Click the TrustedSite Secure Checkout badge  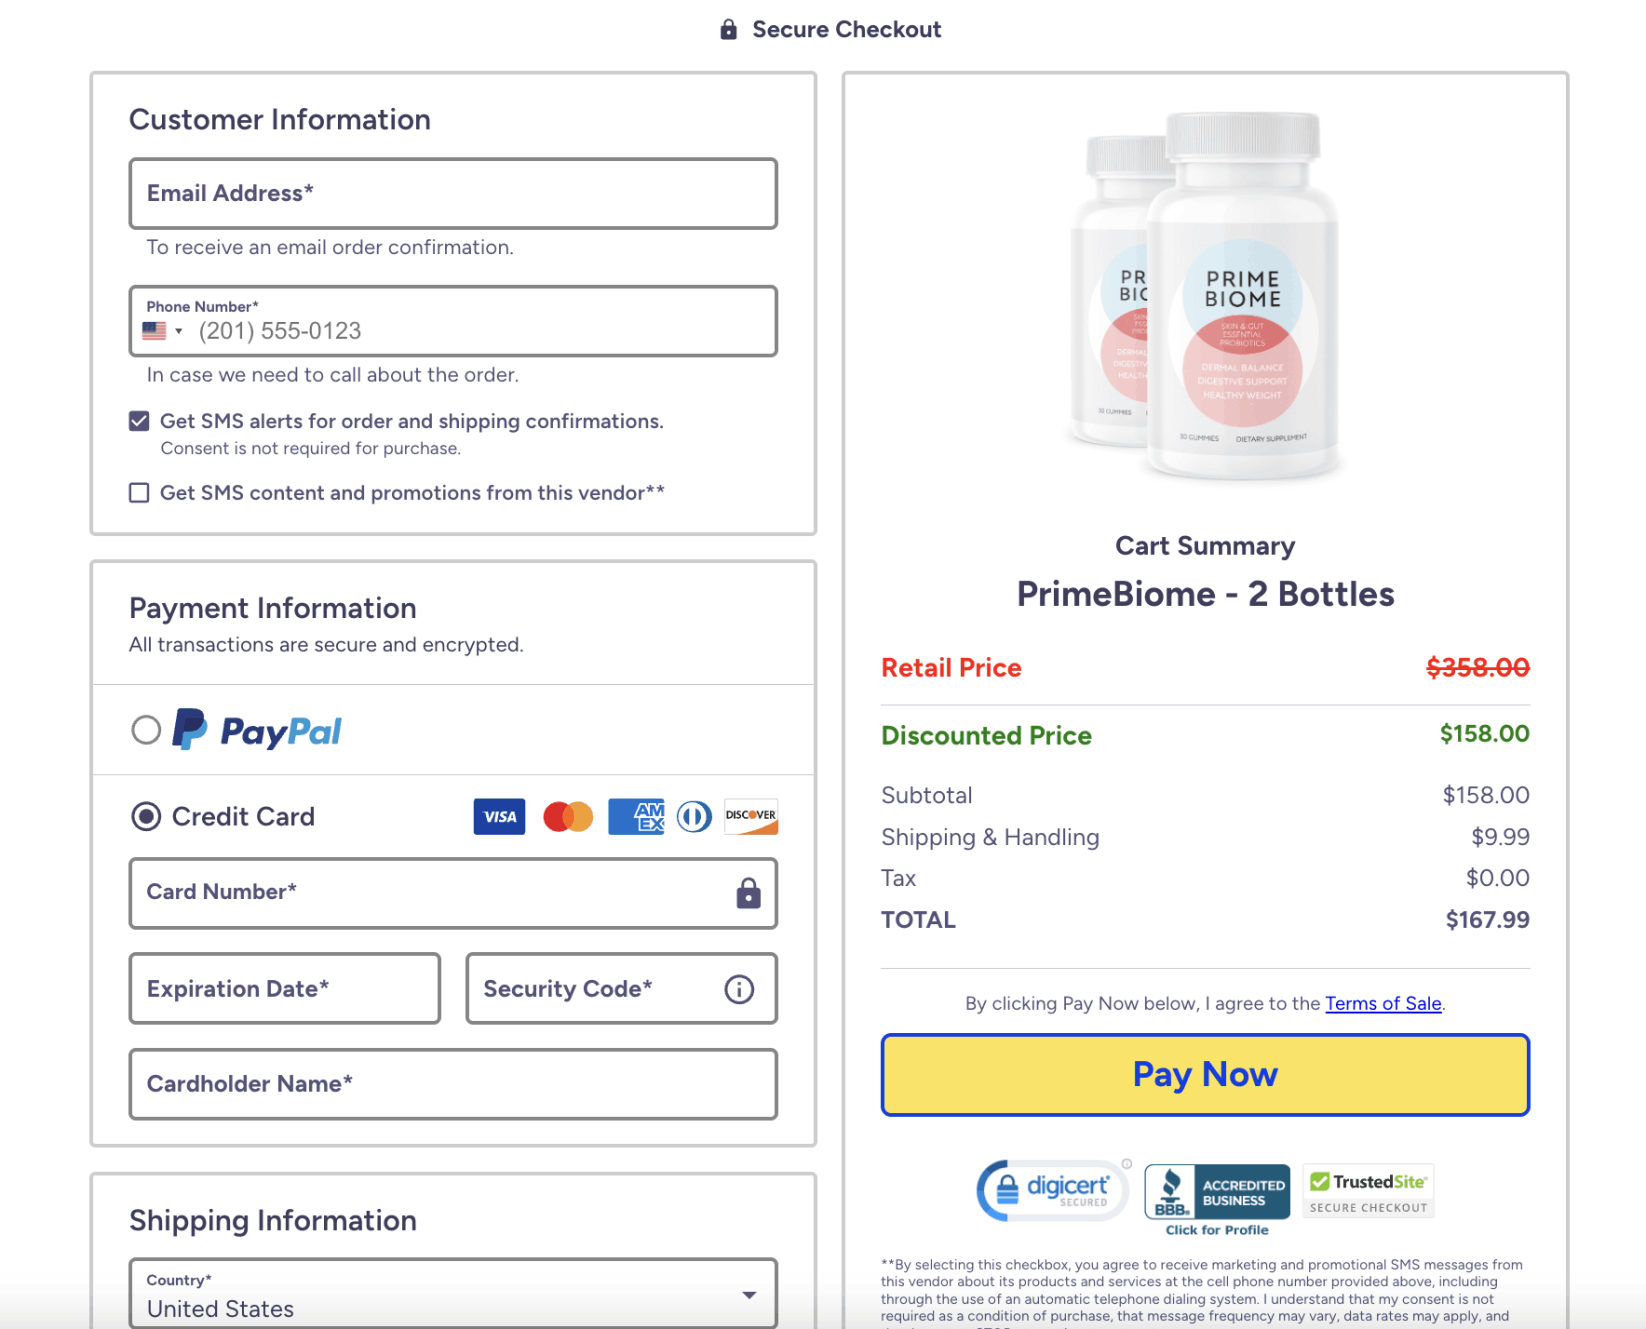coord(1368,1190)
